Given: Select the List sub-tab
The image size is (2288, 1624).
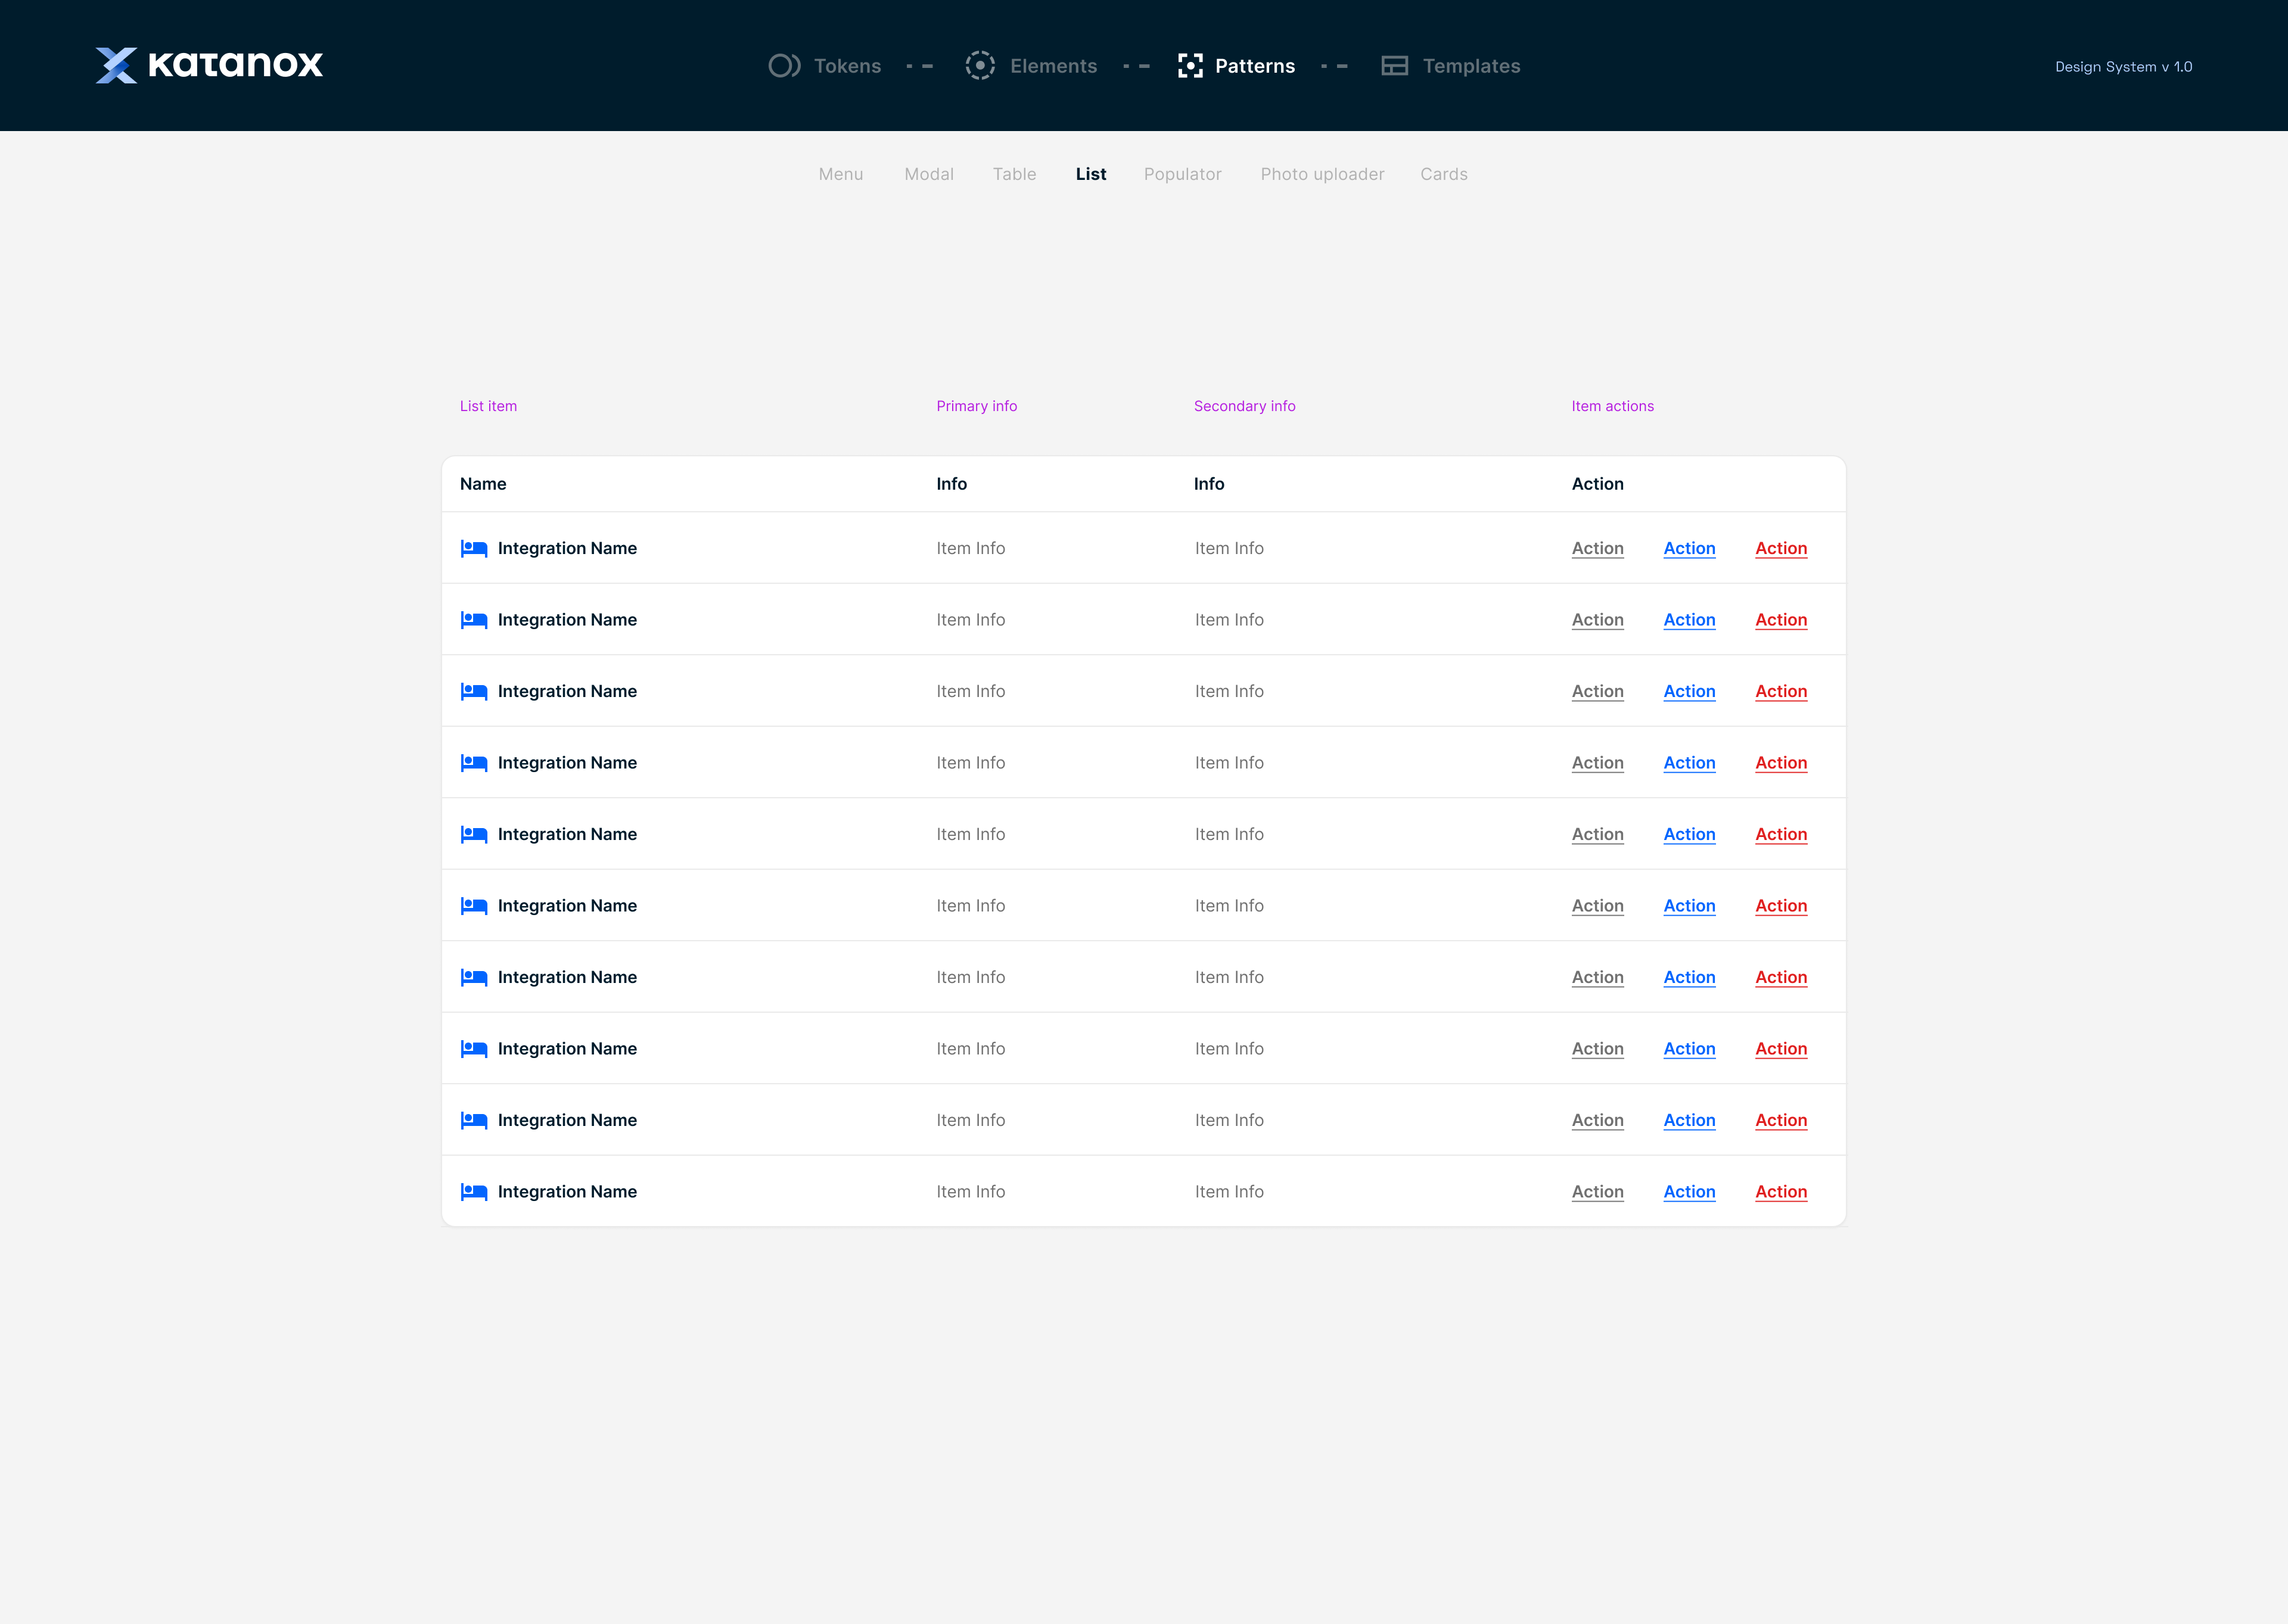Looking at the screenshot, I should [x=1091, y=174].
